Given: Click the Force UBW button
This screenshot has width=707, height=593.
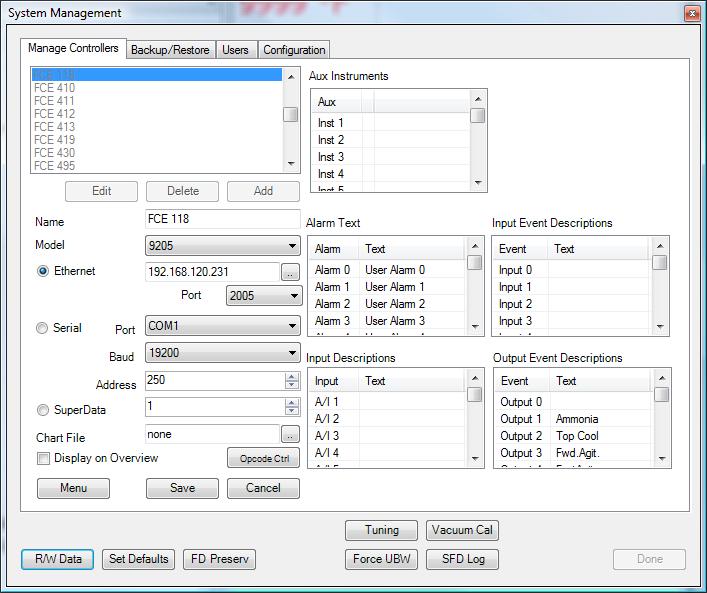Looking at the screenshot, I should click(x=381, y=559).
